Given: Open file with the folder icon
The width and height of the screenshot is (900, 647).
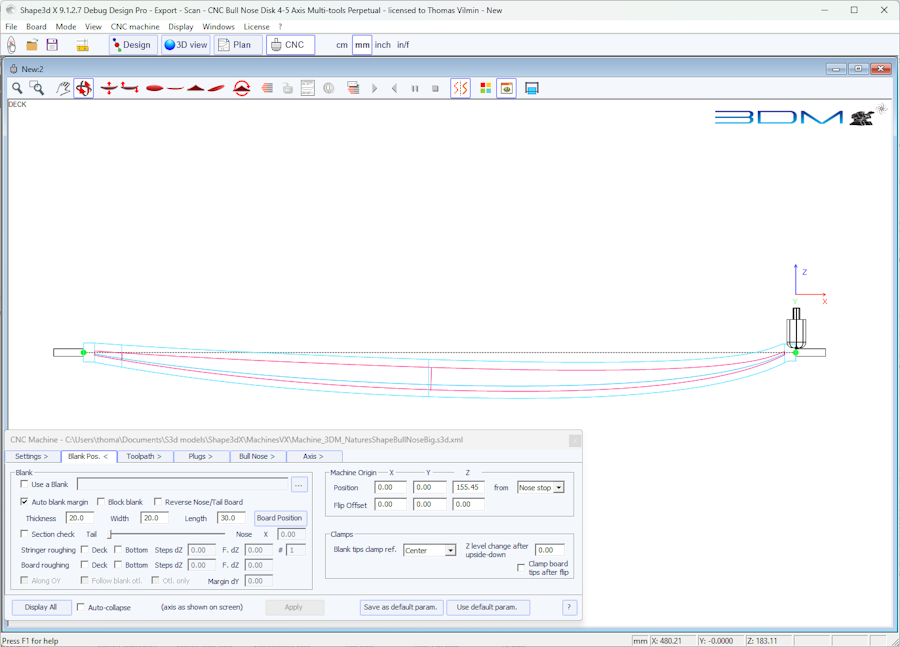Looking at the screenshot, I should pyautogui.click(x=32, y=45).
